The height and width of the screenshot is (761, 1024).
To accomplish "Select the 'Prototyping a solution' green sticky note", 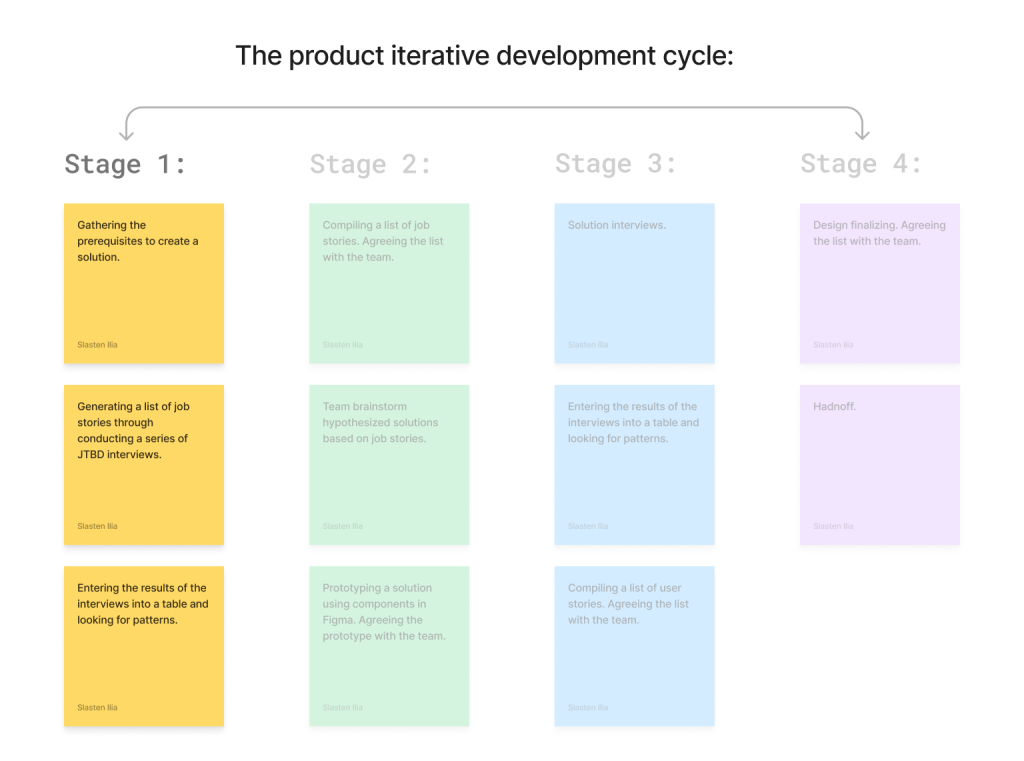I will coord(389,646).
